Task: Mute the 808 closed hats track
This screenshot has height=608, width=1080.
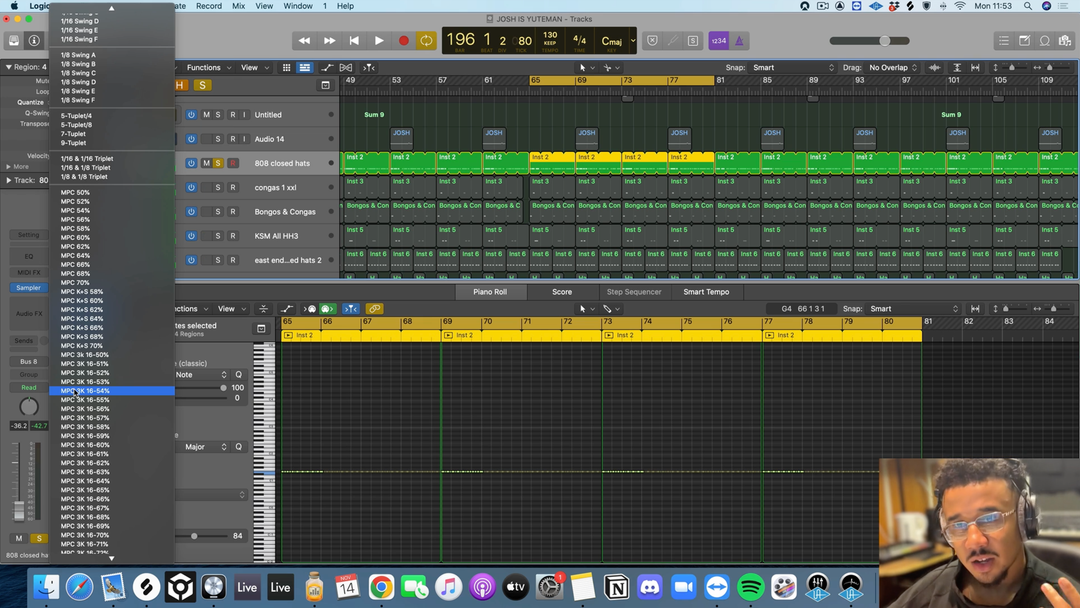Action: pyautogui.click(x=206, y=163)
